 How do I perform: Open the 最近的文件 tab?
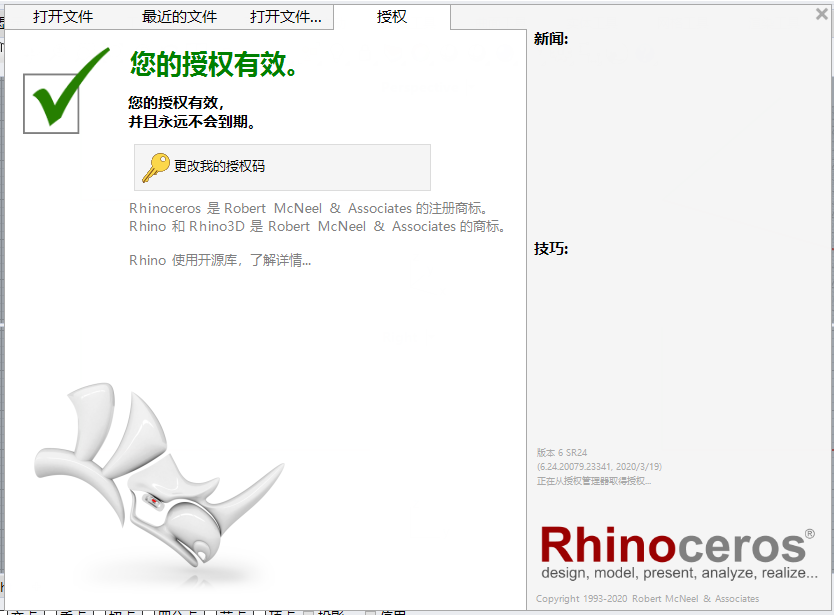(179, 17)
